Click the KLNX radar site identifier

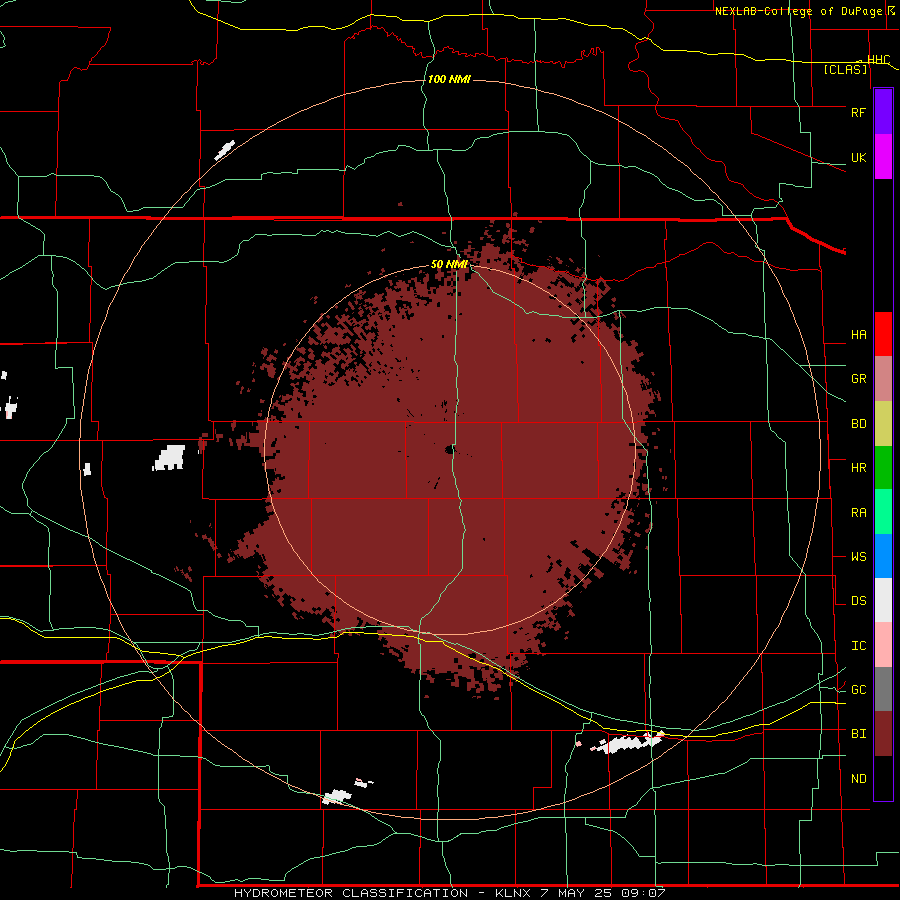tap(514, 893)
